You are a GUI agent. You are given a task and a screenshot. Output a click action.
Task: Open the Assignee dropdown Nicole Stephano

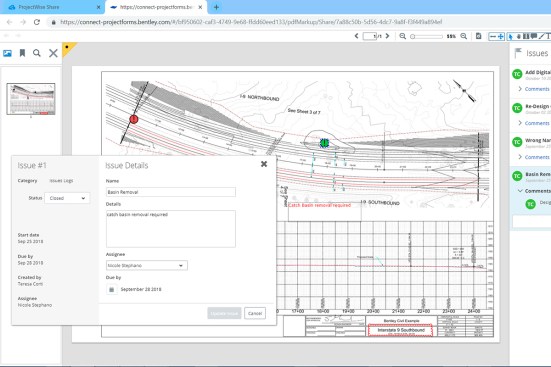(147, 265)
